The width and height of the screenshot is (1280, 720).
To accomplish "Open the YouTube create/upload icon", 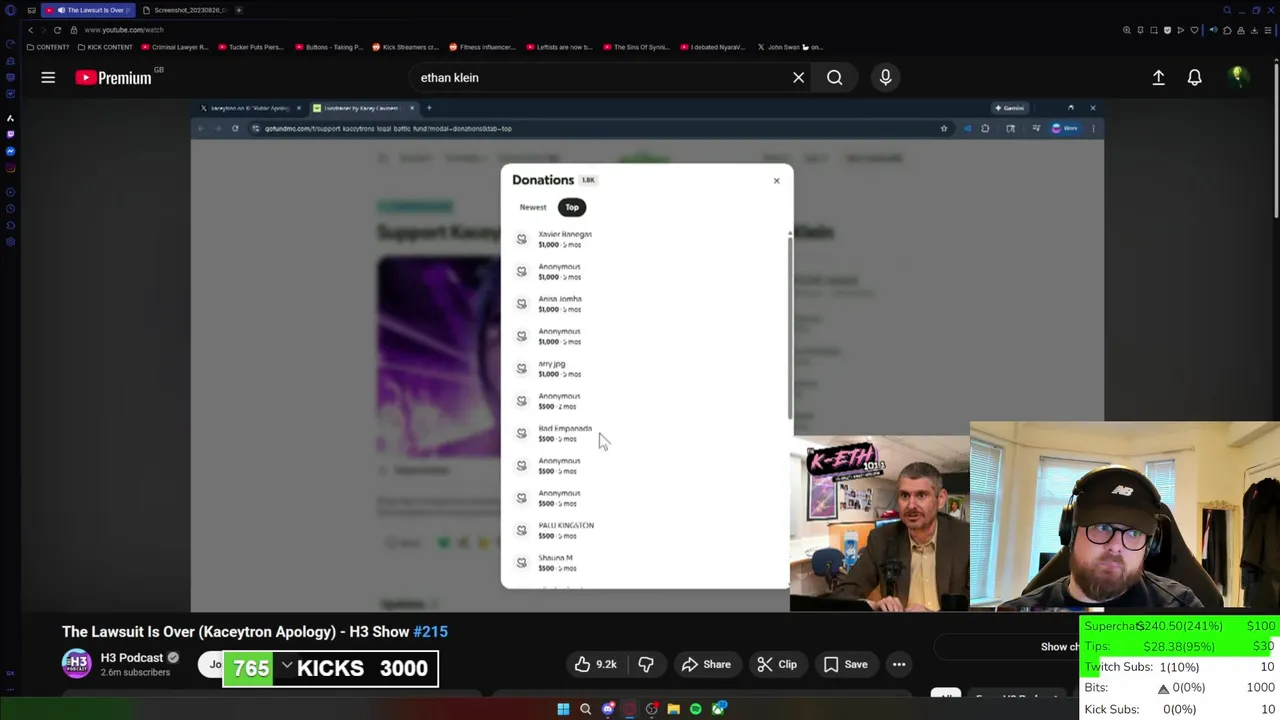I will click(x=1158, y=77).
